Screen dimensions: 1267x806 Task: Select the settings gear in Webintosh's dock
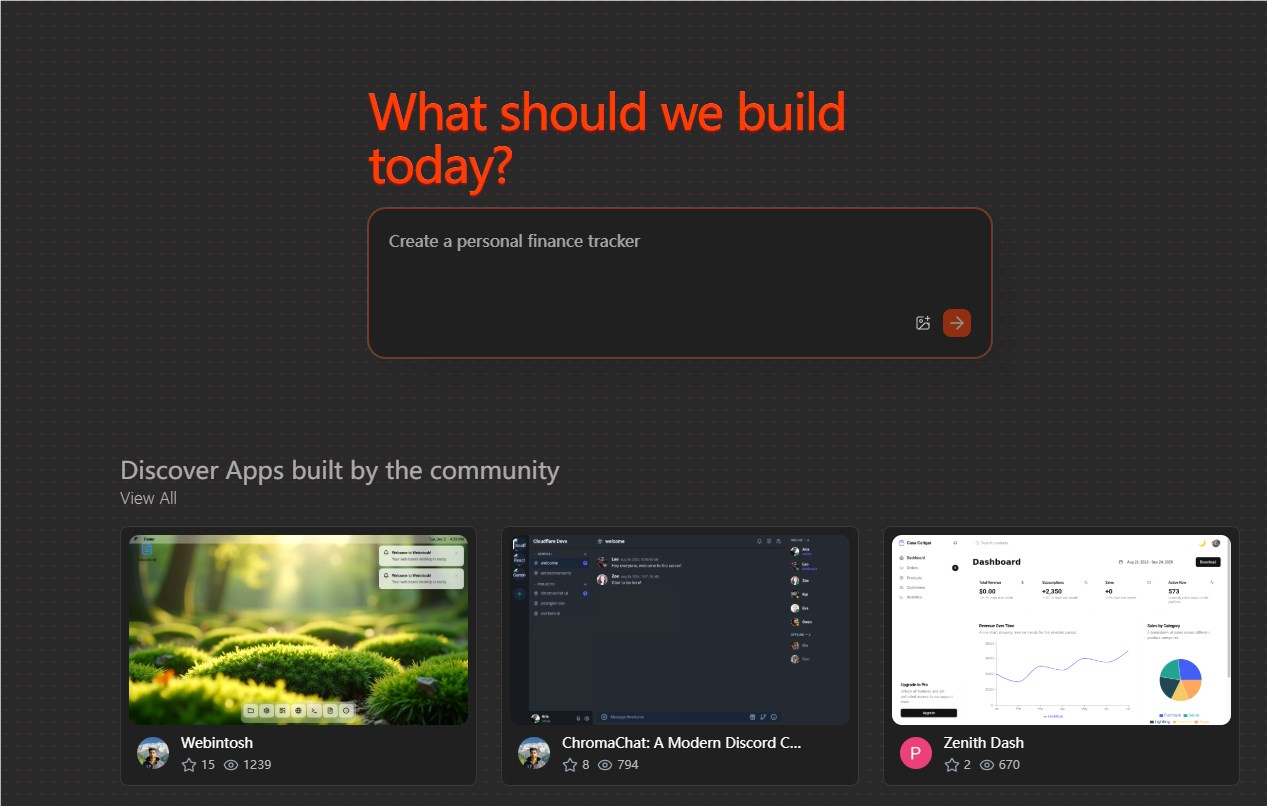pyautogui.click(x=267, y=710)
